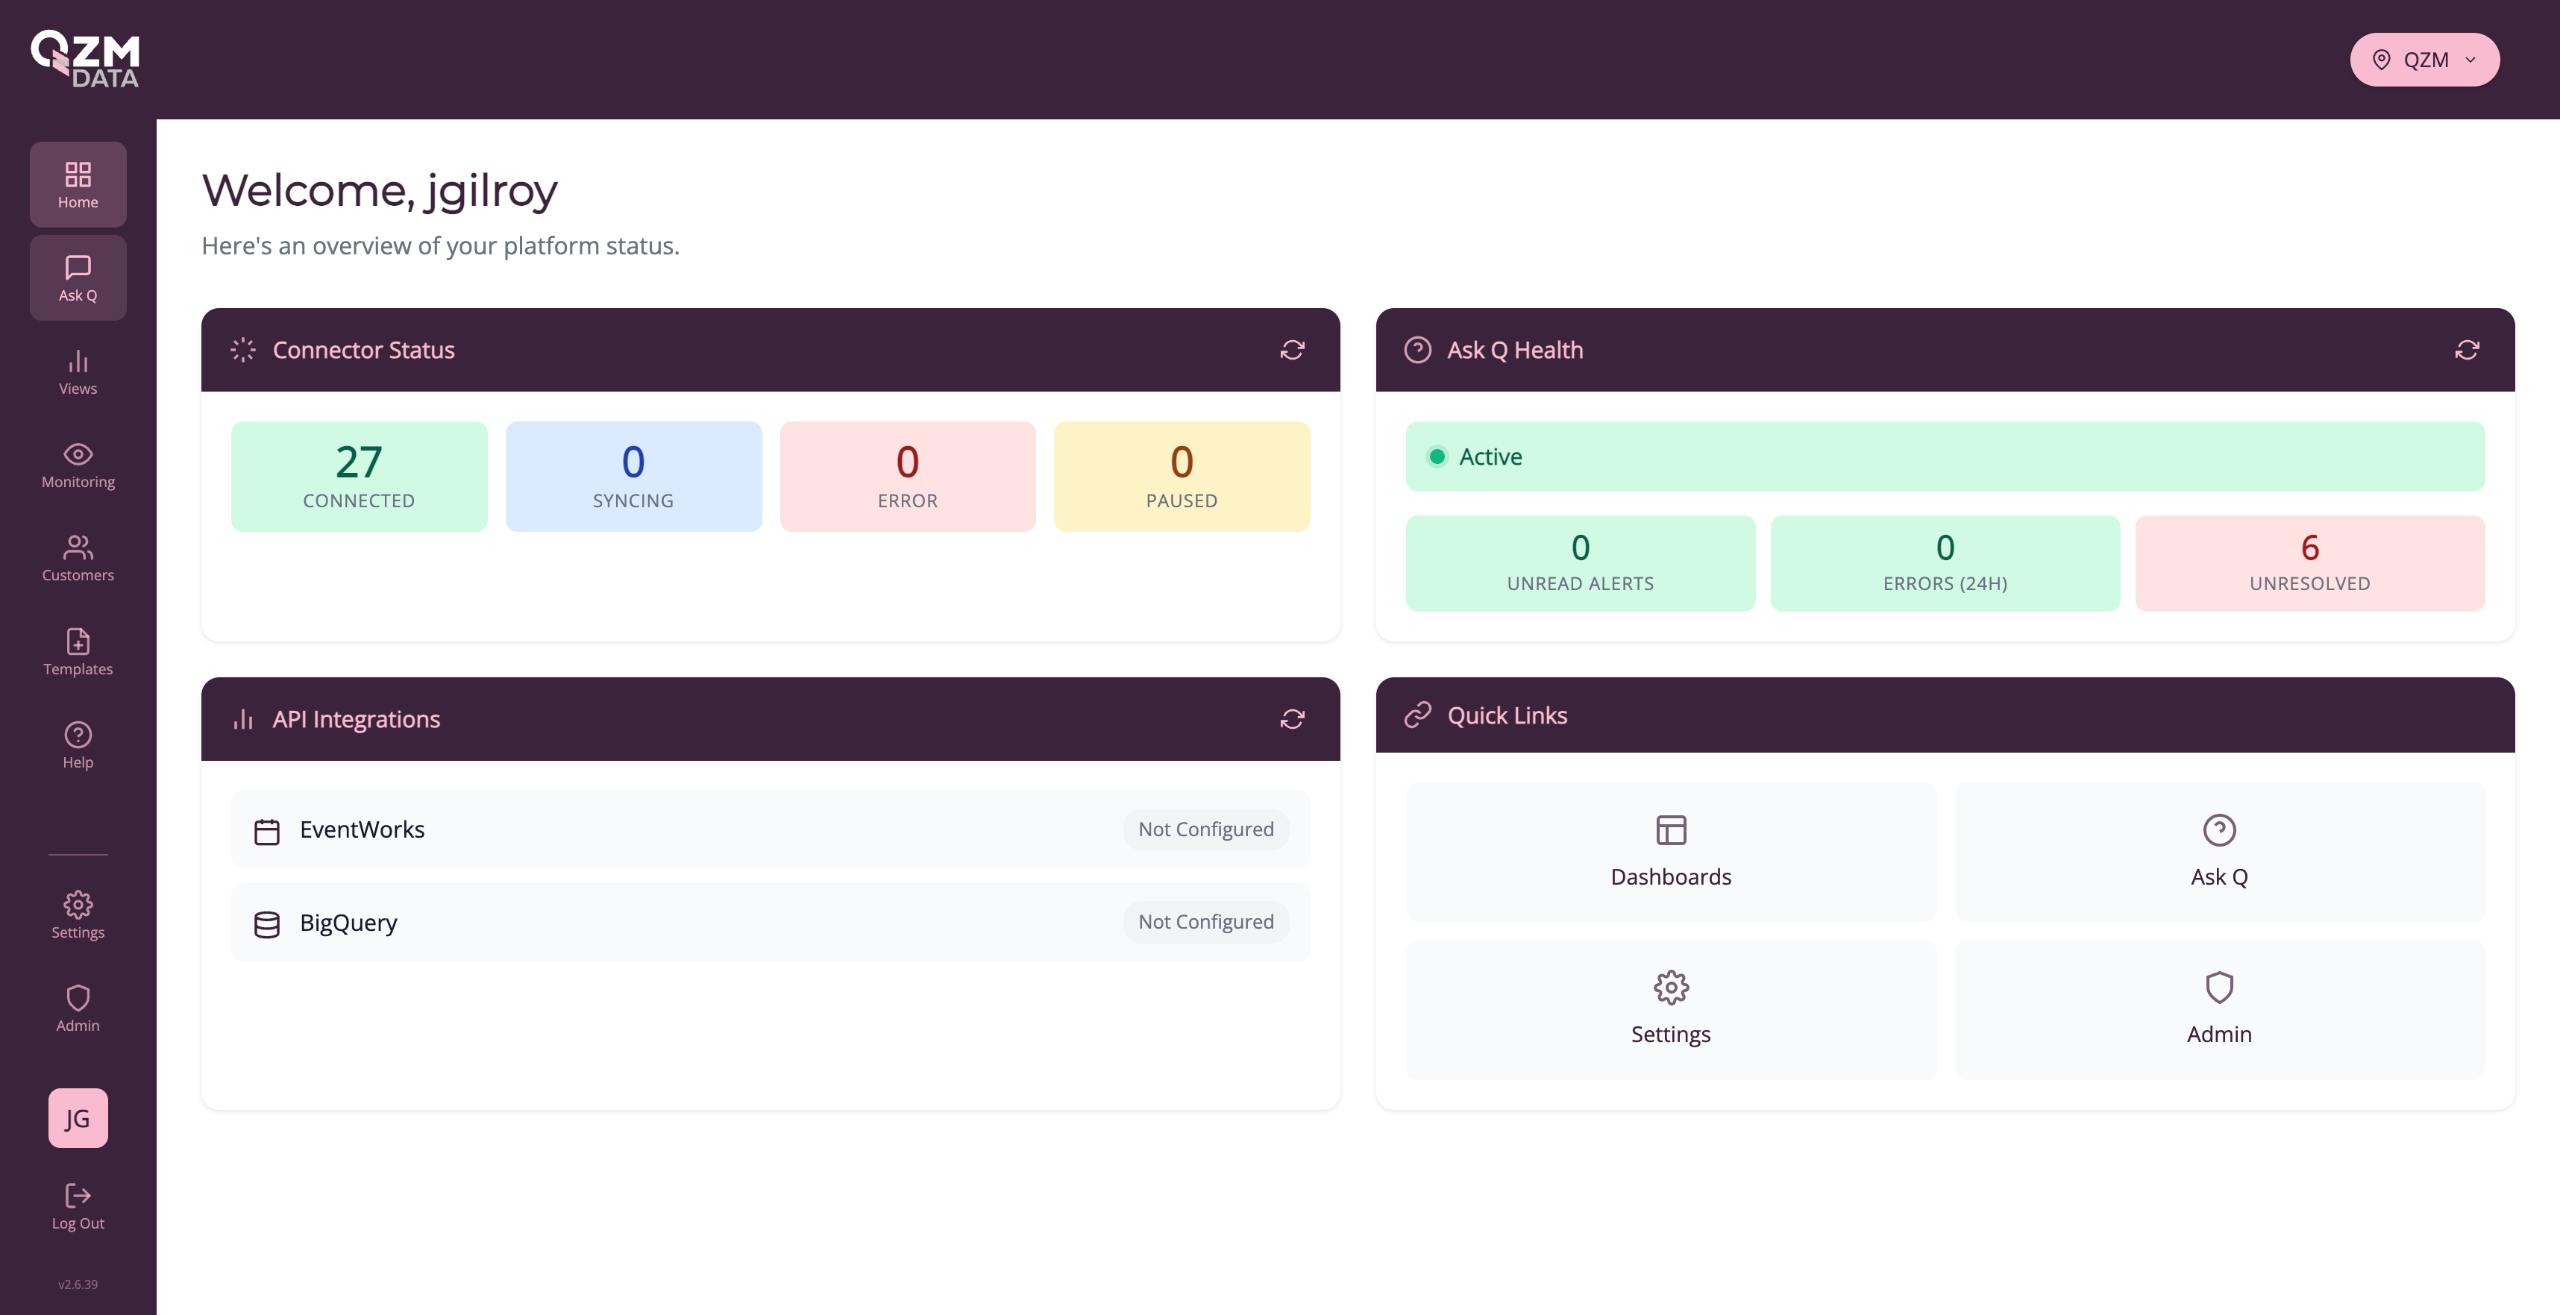Open Settings from the sidebar
The height and width of the screenshot is (1315, 2560).
click(x=78, y=915)
